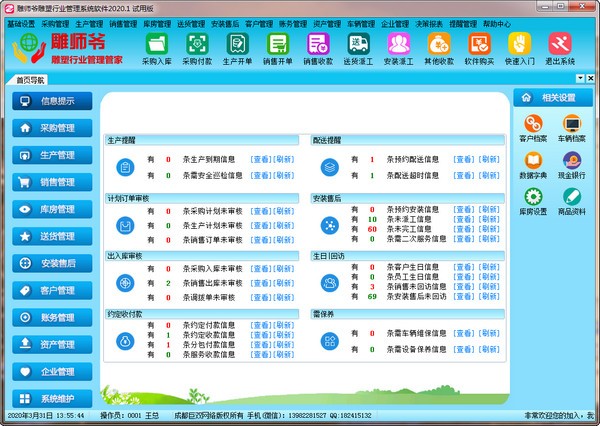Click the 退出系统 exit icon
Viewport: 600px width, 426px height.
coord(560,48)
